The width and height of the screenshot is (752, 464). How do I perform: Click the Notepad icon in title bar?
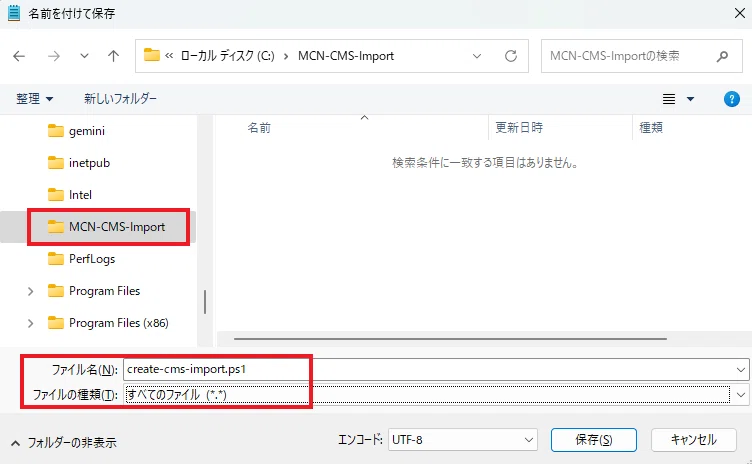click(x=13, y=13)
